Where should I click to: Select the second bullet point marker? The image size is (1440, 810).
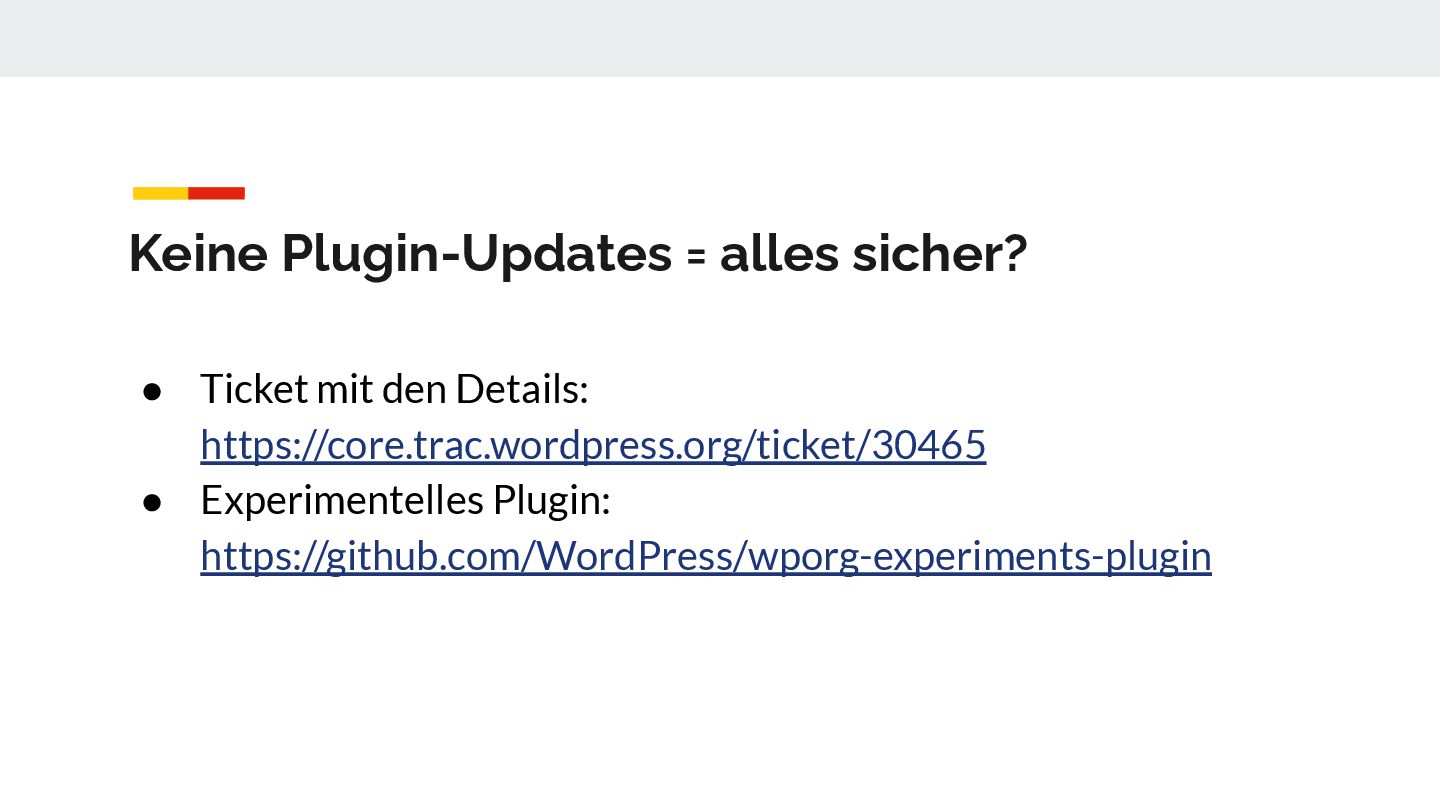pos(152,501)
